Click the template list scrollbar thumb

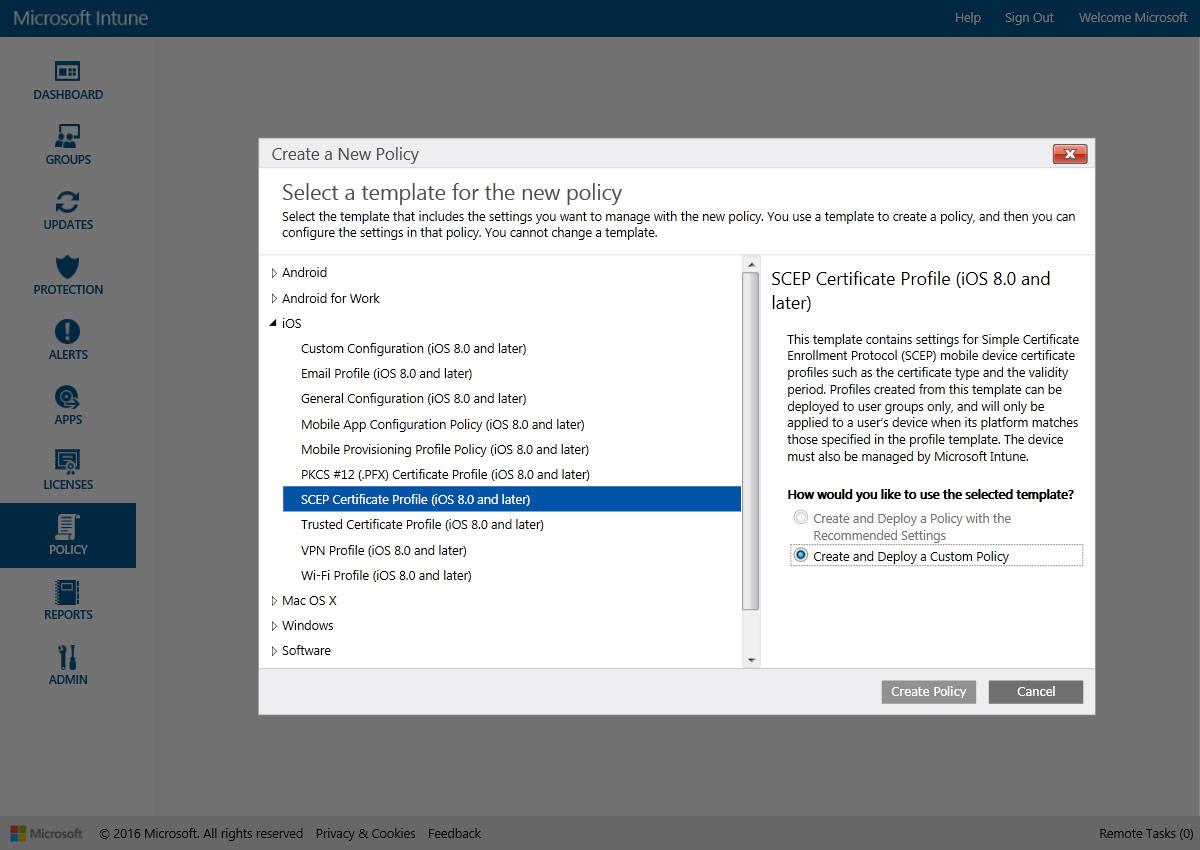point(751,440)
